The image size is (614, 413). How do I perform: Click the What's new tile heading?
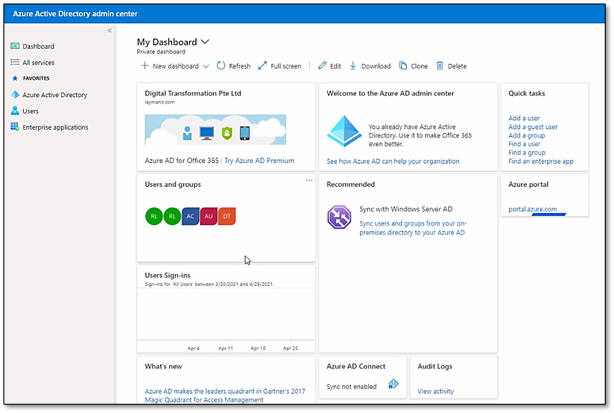tap(163, 366)
